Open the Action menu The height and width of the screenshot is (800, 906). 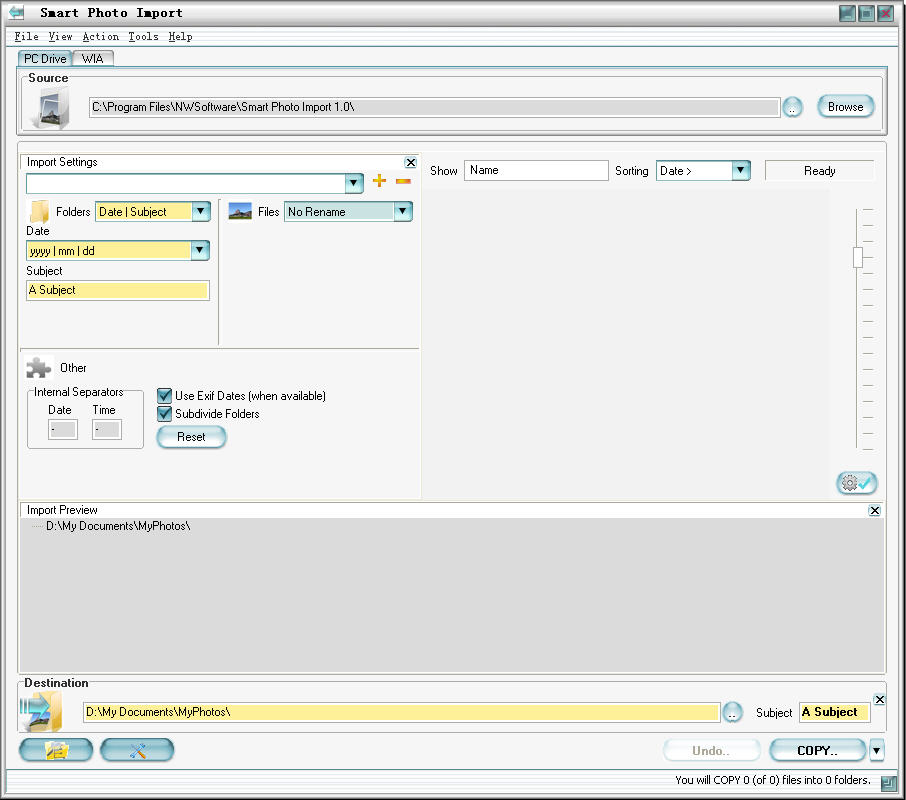[x=100, y=37]
